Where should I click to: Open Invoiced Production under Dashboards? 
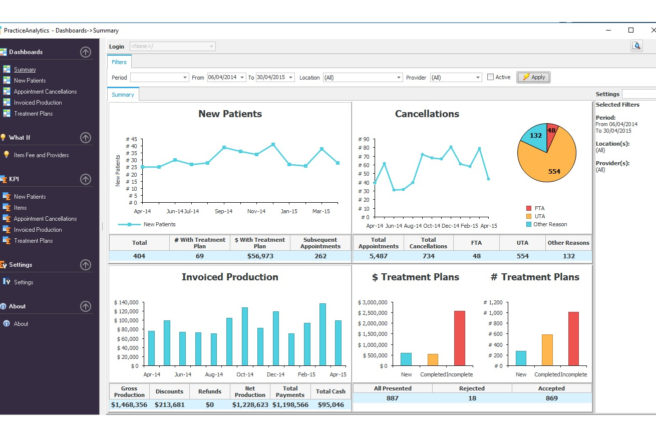click(38, 102)
